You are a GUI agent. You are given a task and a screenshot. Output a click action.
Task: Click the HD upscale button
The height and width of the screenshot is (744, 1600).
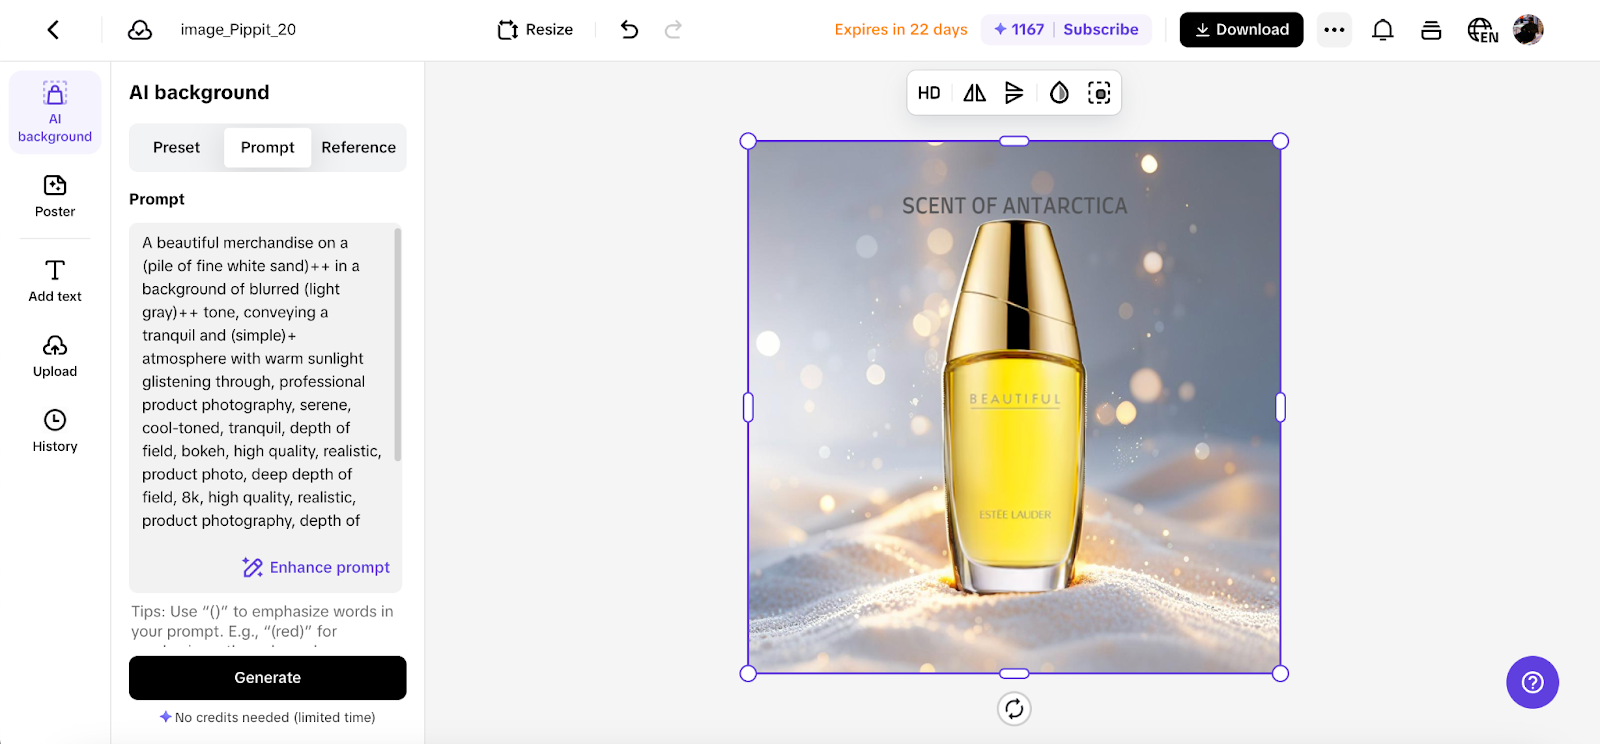(929, 93)
